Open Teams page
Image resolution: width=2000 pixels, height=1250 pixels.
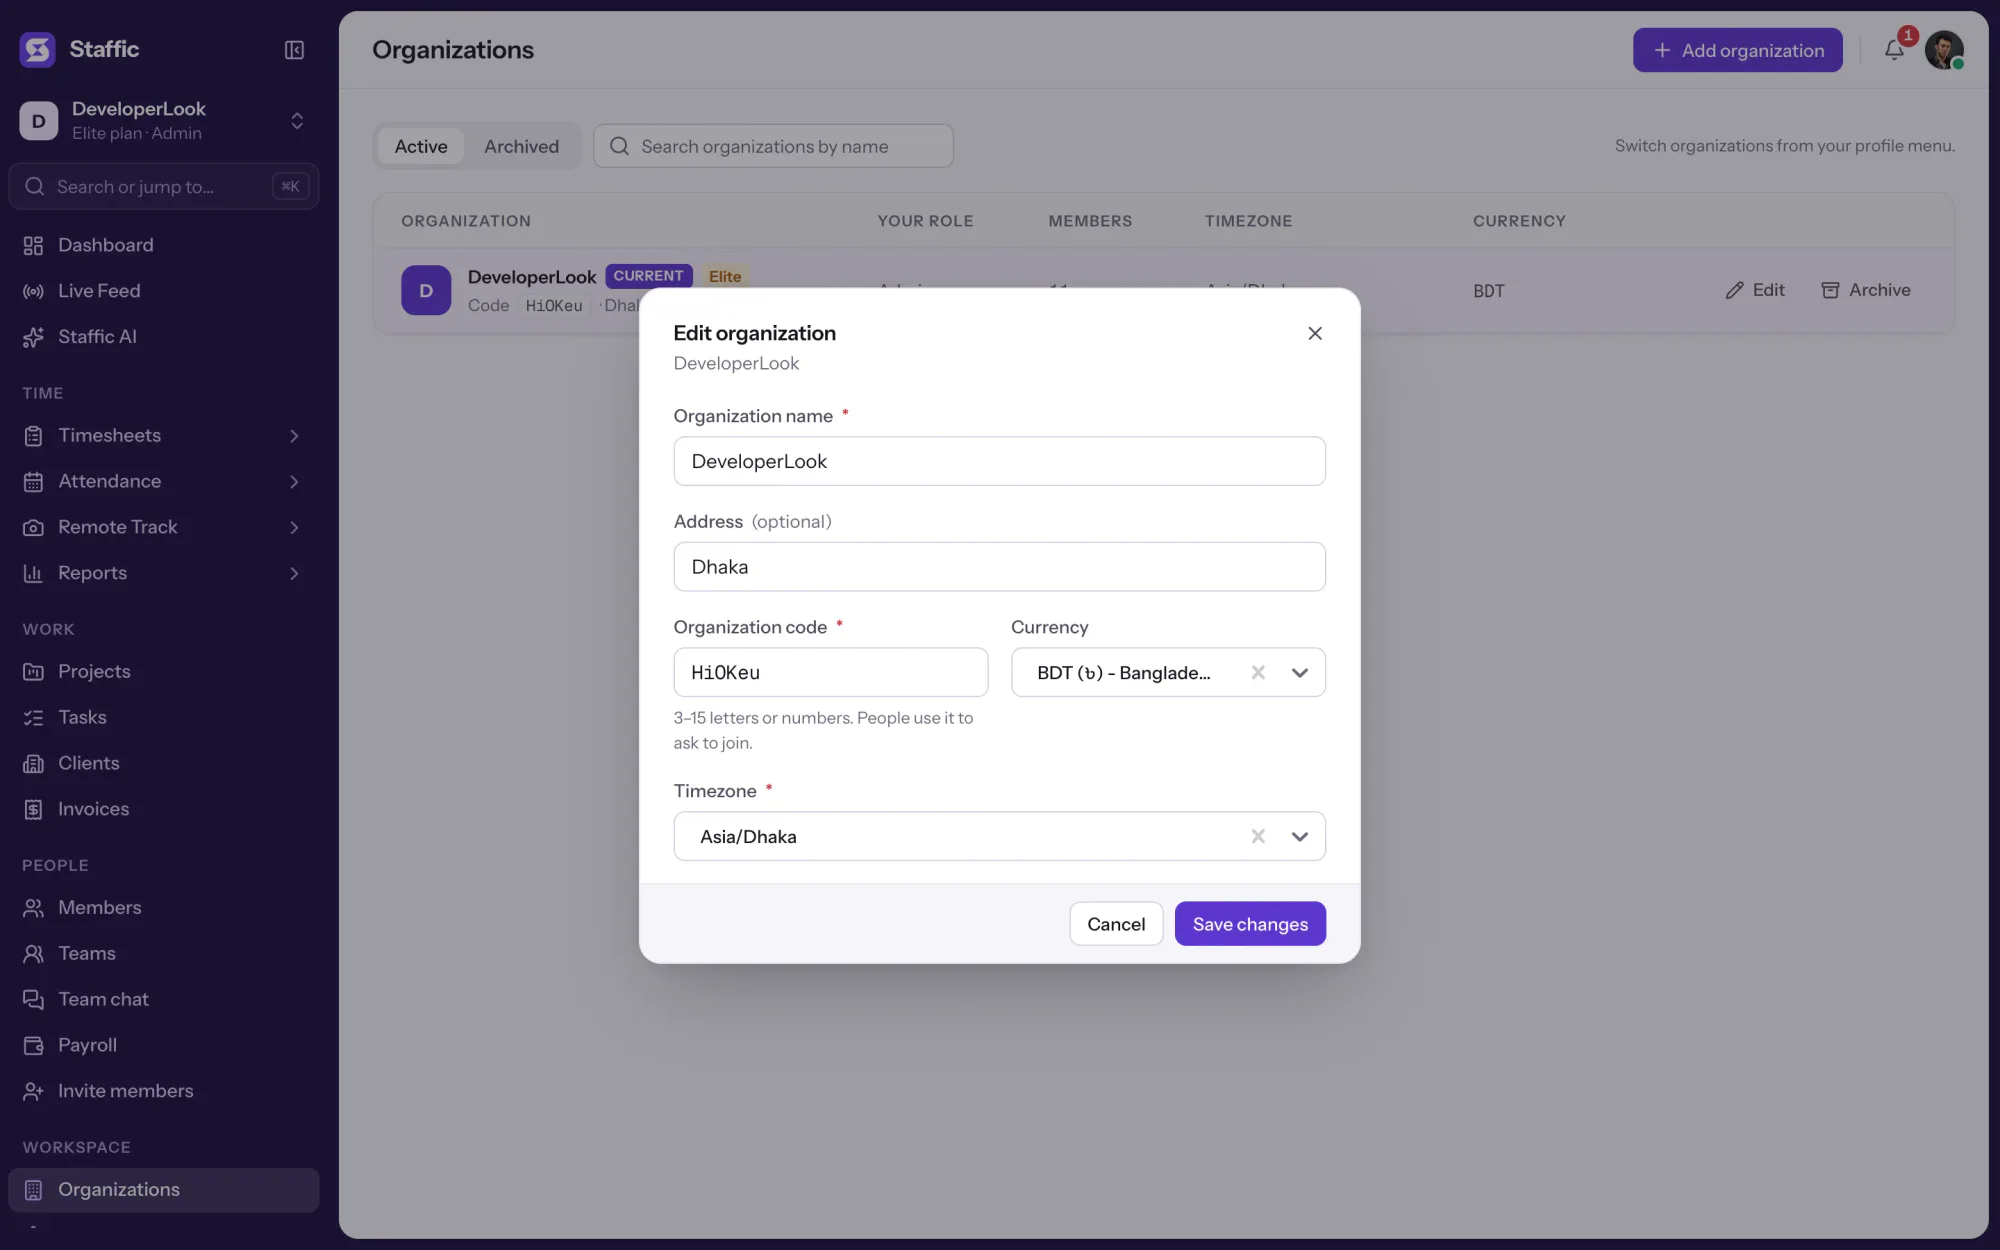[x=164, y=954]
